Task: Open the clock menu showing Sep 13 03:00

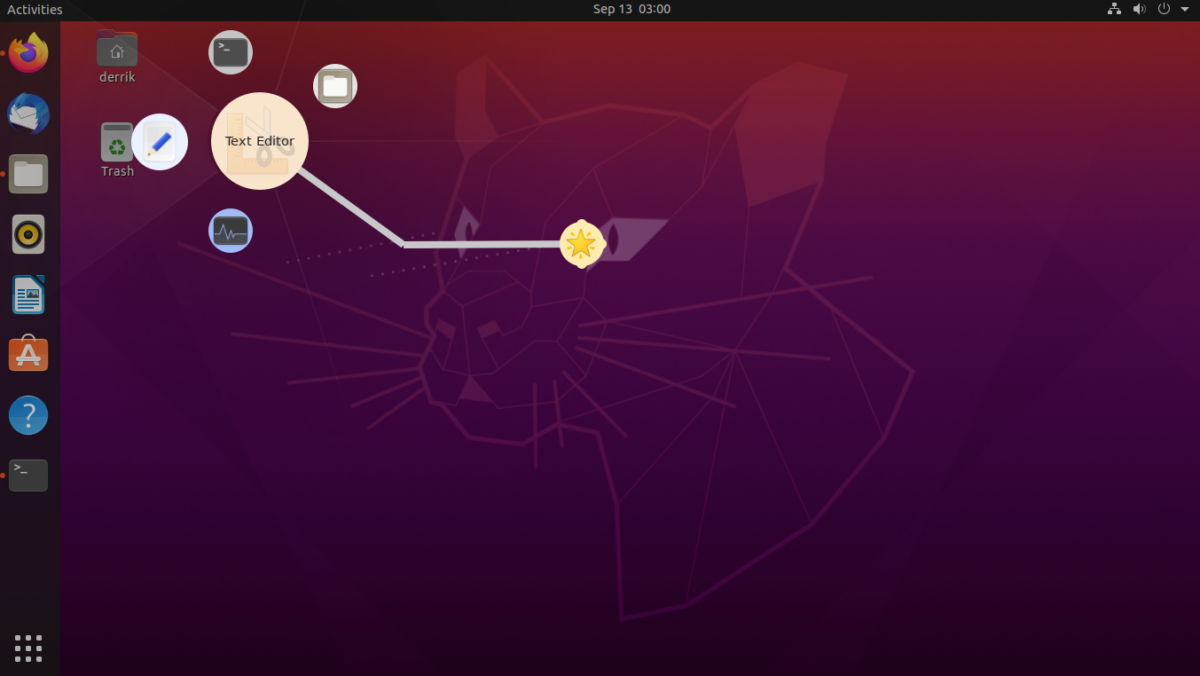Action: (x=631, y=10)
